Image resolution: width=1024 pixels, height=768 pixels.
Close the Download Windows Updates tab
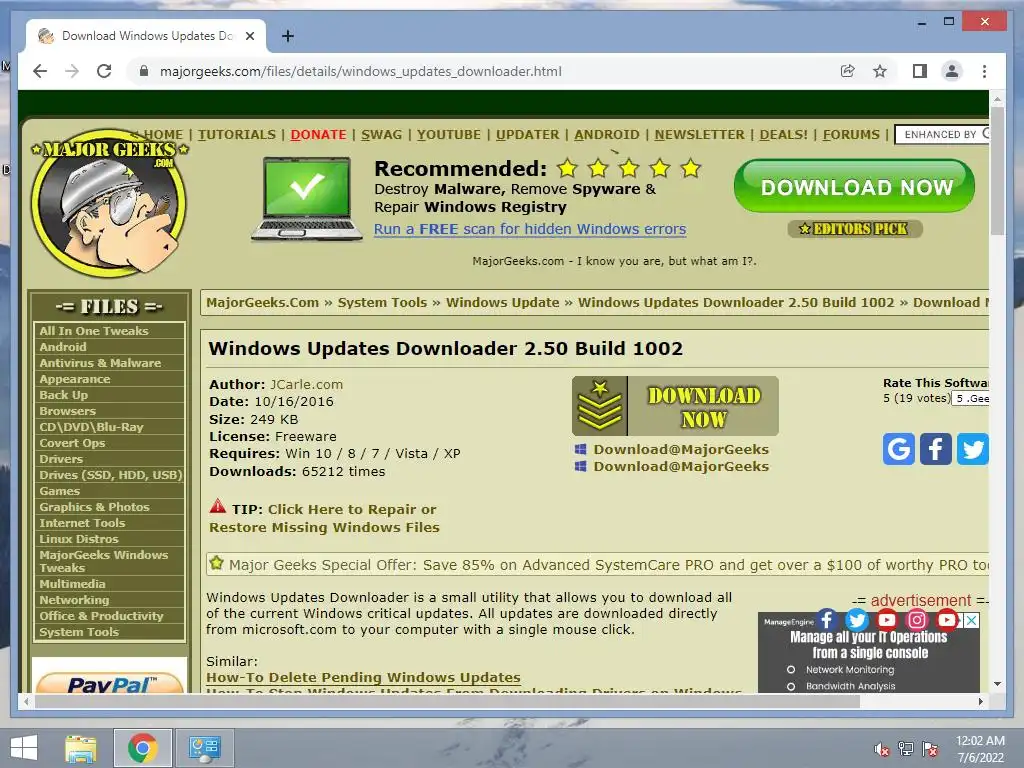[249, 36]
